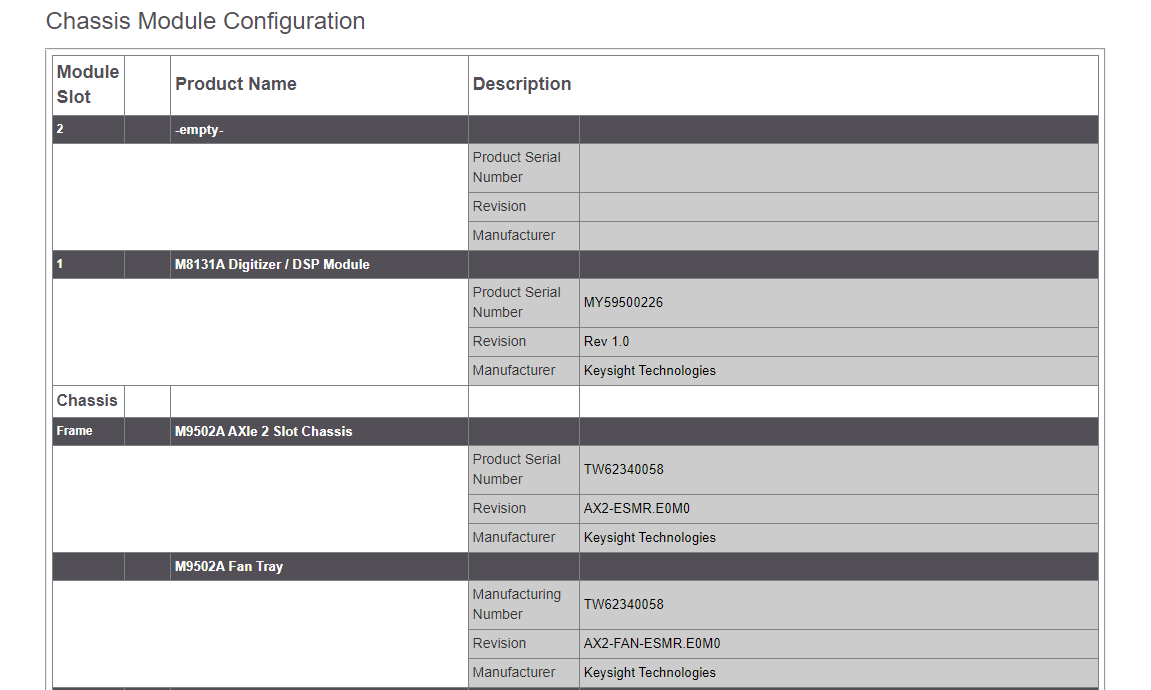Click Product Serial Number label under -empty- slot

[517, 167]
